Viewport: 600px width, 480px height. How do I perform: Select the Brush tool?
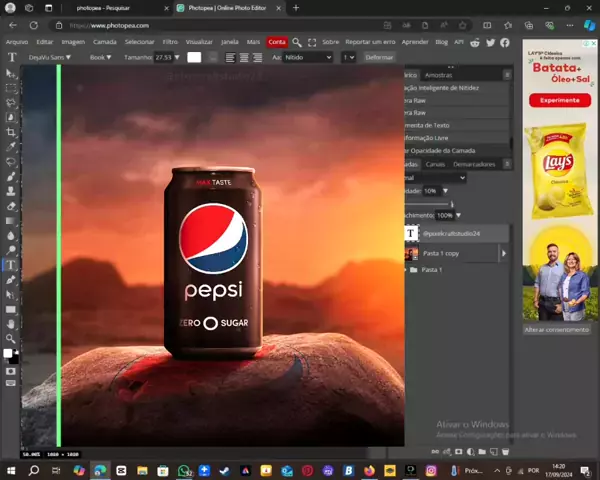(11, 176)
